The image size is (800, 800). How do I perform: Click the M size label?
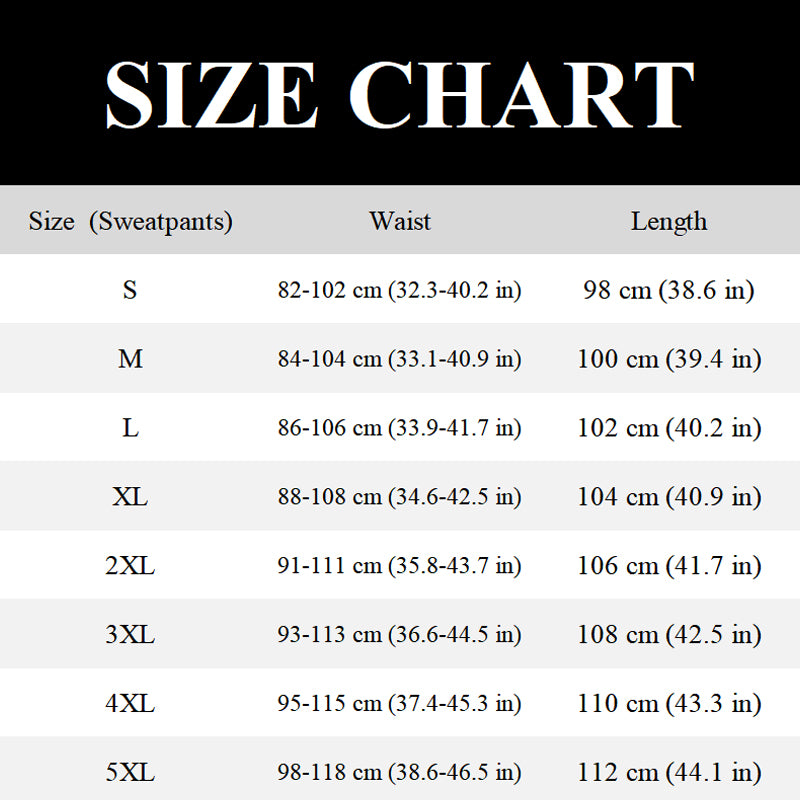coord(130,359)
